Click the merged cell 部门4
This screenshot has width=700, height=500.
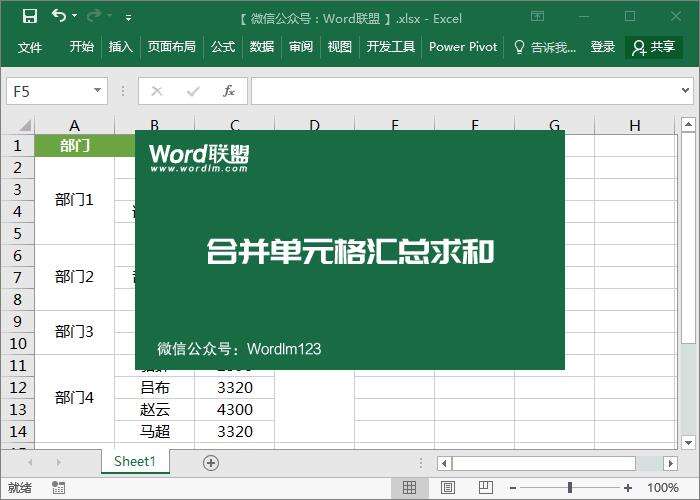(75, 398)
